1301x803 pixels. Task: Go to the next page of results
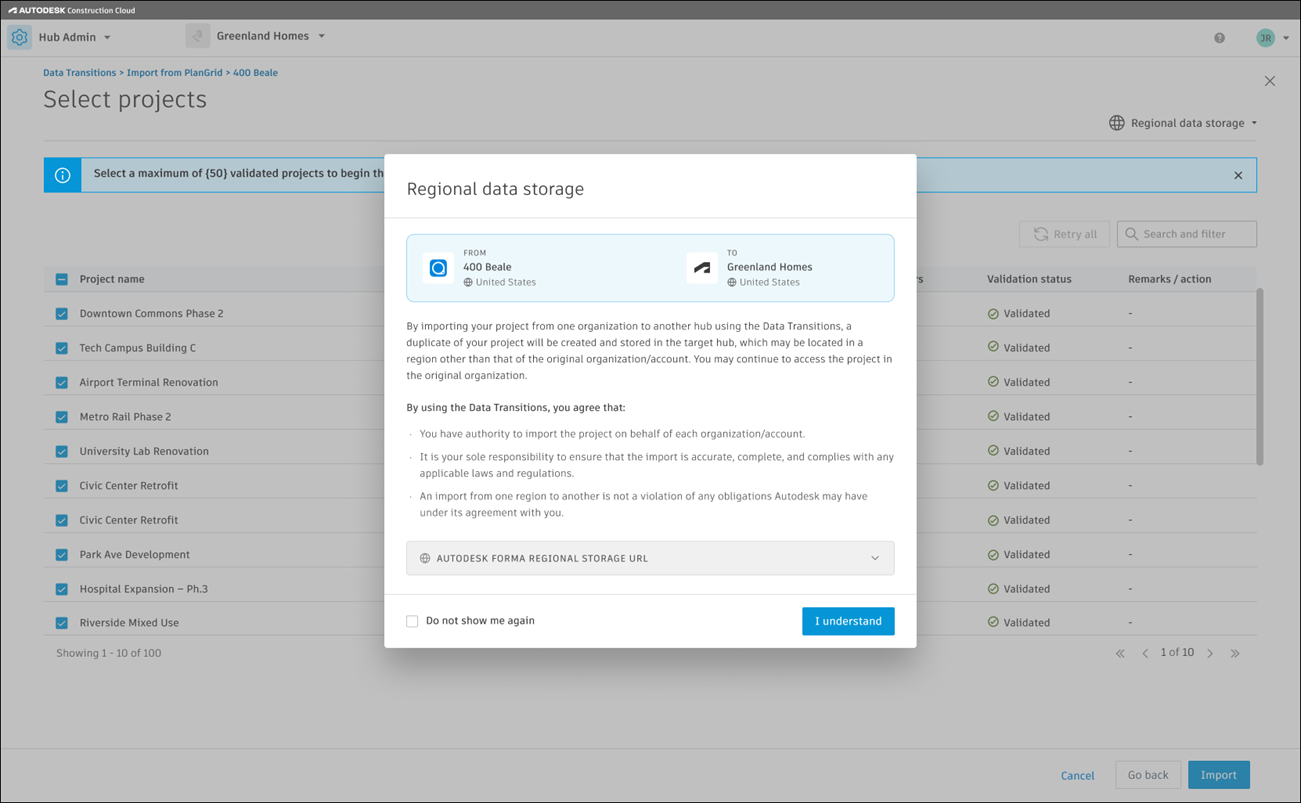[1210, 653]
